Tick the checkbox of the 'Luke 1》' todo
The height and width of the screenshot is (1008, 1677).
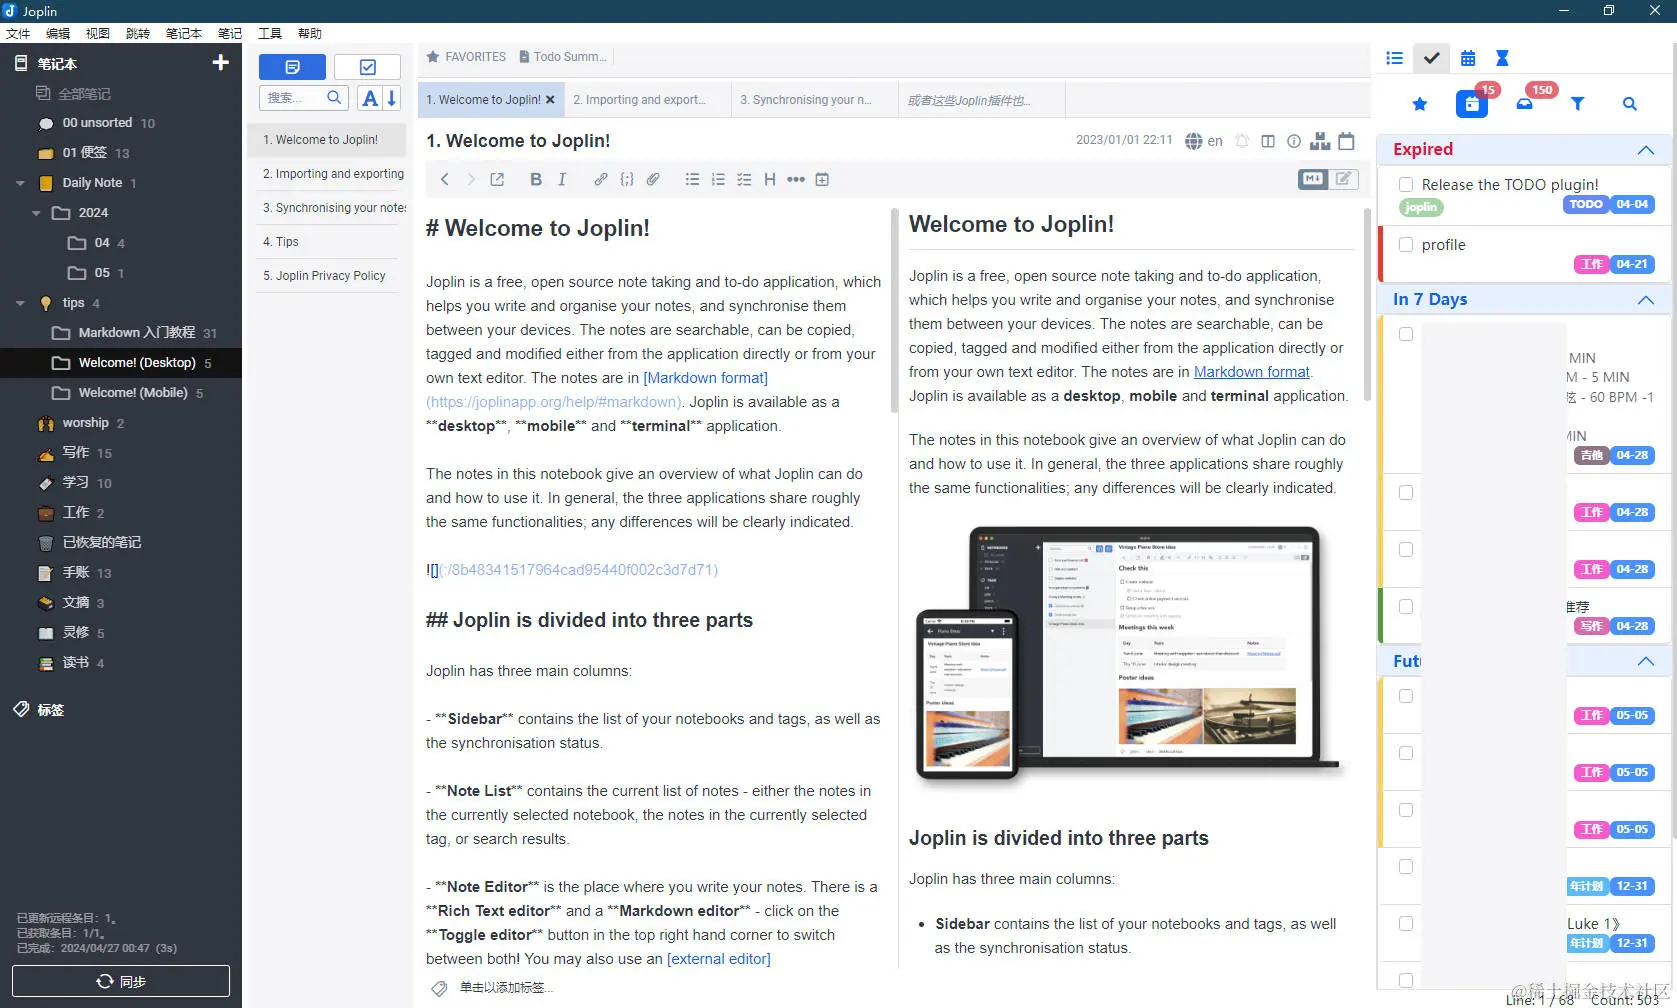pyautogui.click(x=1406, y=923)
